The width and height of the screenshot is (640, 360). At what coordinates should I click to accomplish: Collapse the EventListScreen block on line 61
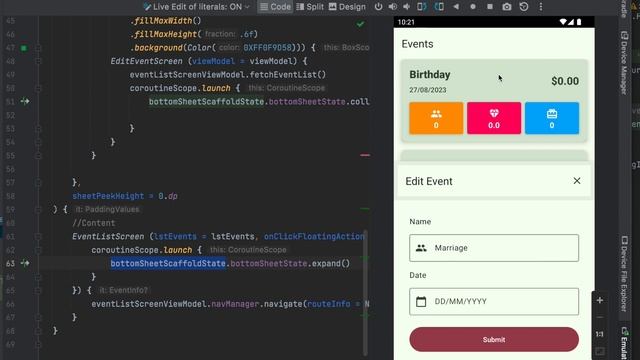pyautogui.click(x=38, y=236)
